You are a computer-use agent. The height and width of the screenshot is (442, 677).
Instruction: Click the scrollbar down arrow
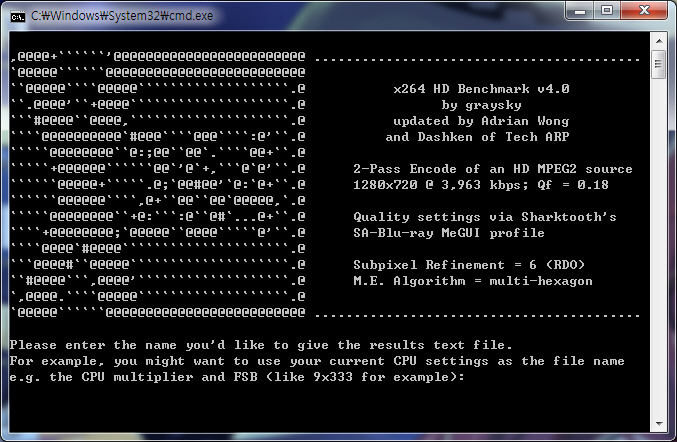[659, 424]
